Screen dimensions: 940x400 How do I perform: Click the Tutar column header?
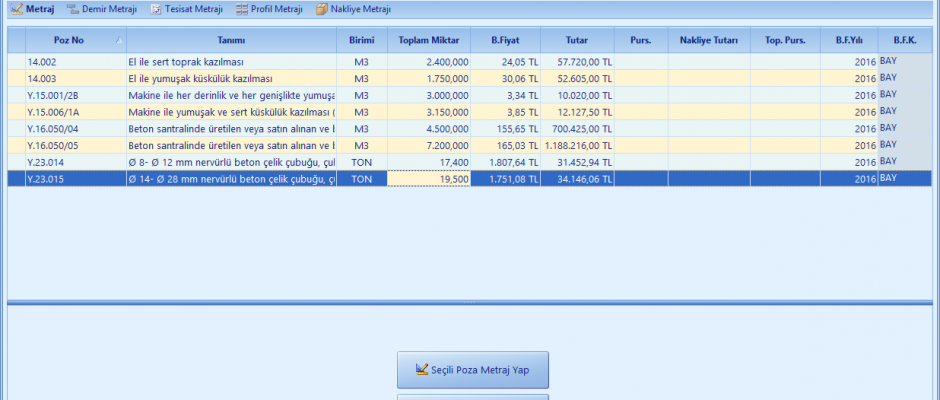576,41
